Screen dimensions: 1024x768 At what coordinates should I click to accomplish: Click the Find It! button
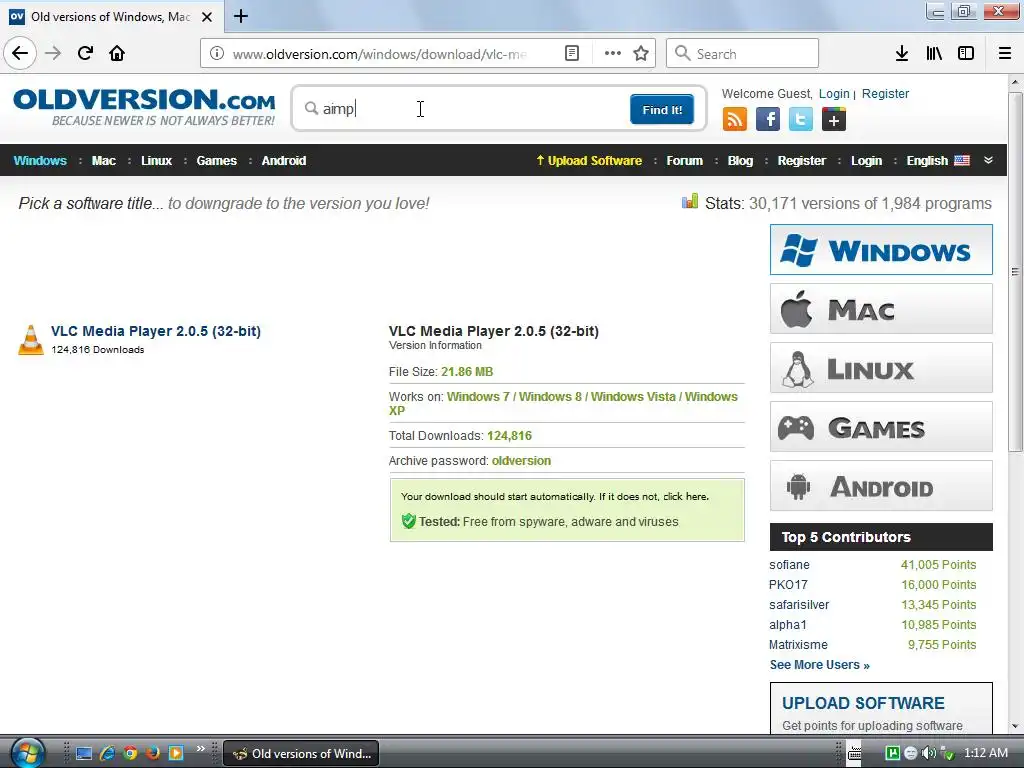[662, 110]
